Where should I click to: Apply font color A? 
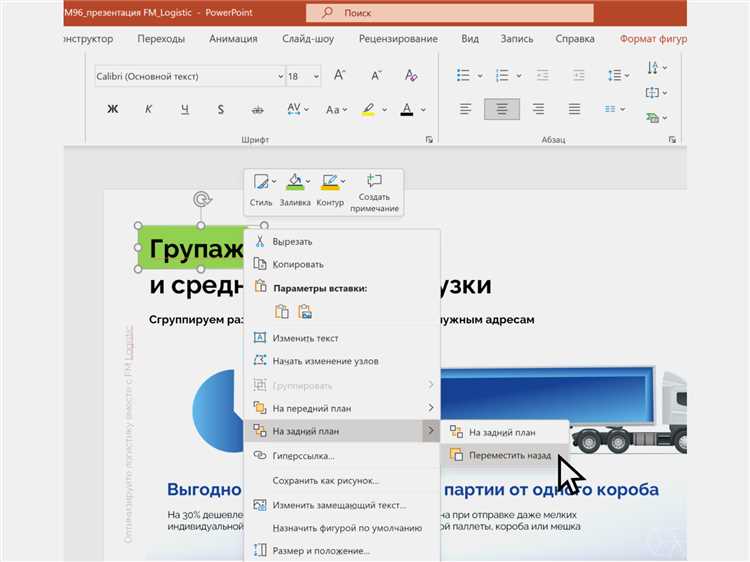[x=407, y=110]
